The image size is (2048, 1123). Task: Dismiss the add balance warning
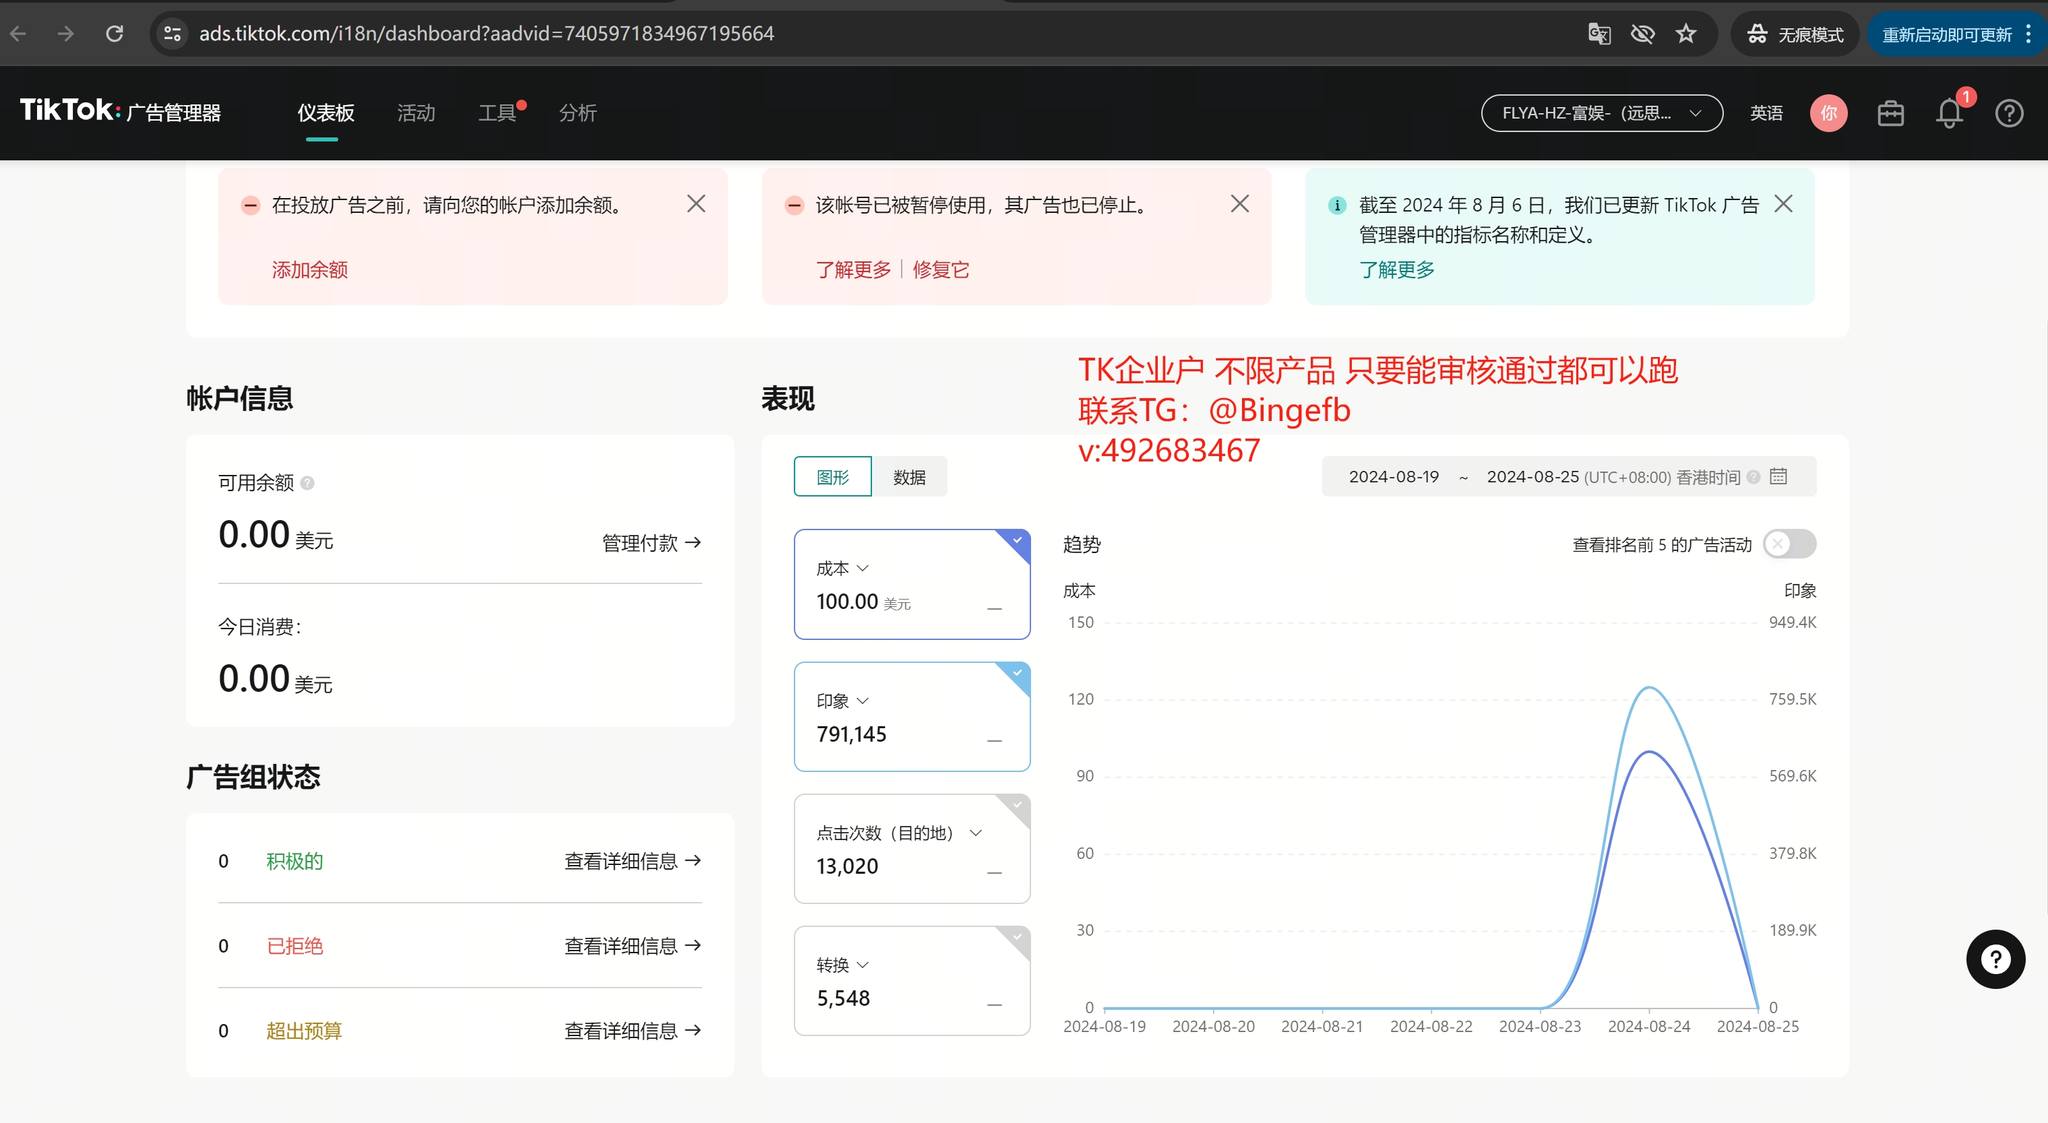click(696, 204)
